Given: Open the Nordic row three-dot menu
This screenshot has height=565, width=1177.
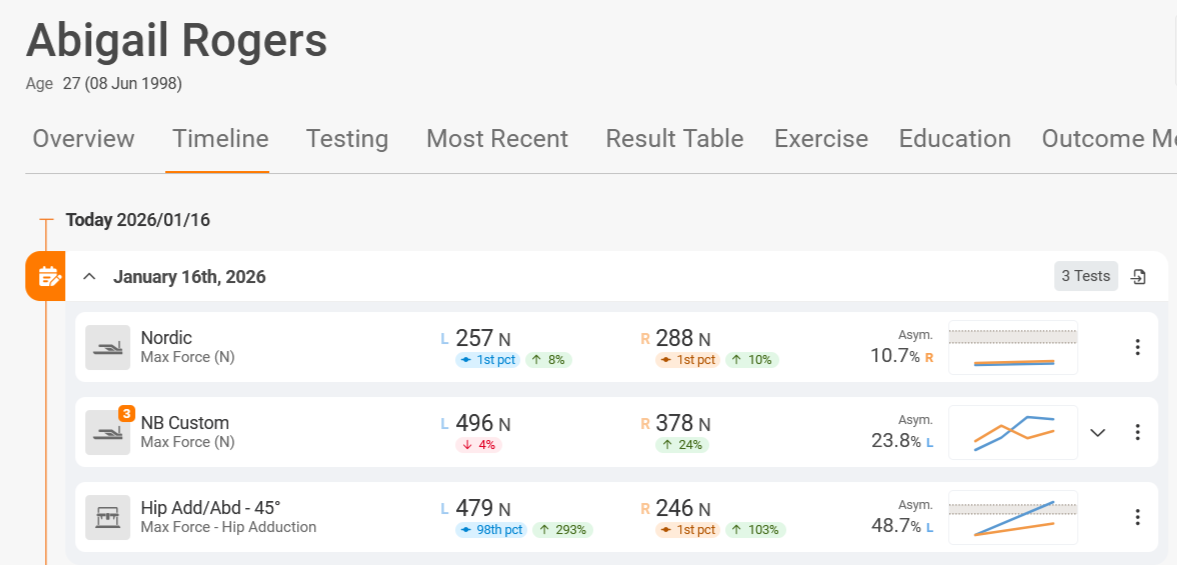Looking at the screenshot, I should tap(1137, 348).
